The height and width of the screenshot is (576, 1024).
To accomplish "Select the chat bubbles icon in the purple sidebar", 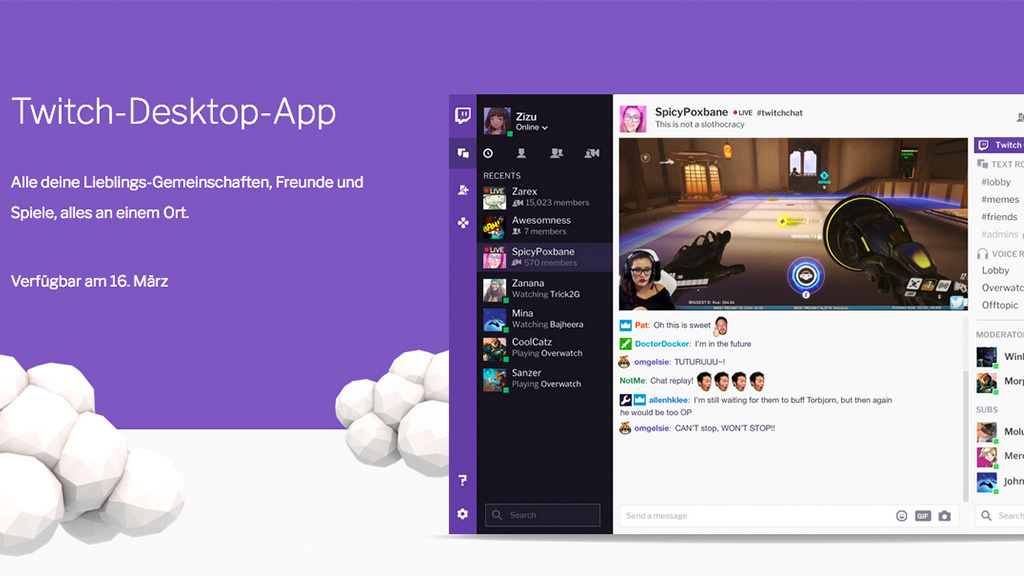I will [462, 152].
